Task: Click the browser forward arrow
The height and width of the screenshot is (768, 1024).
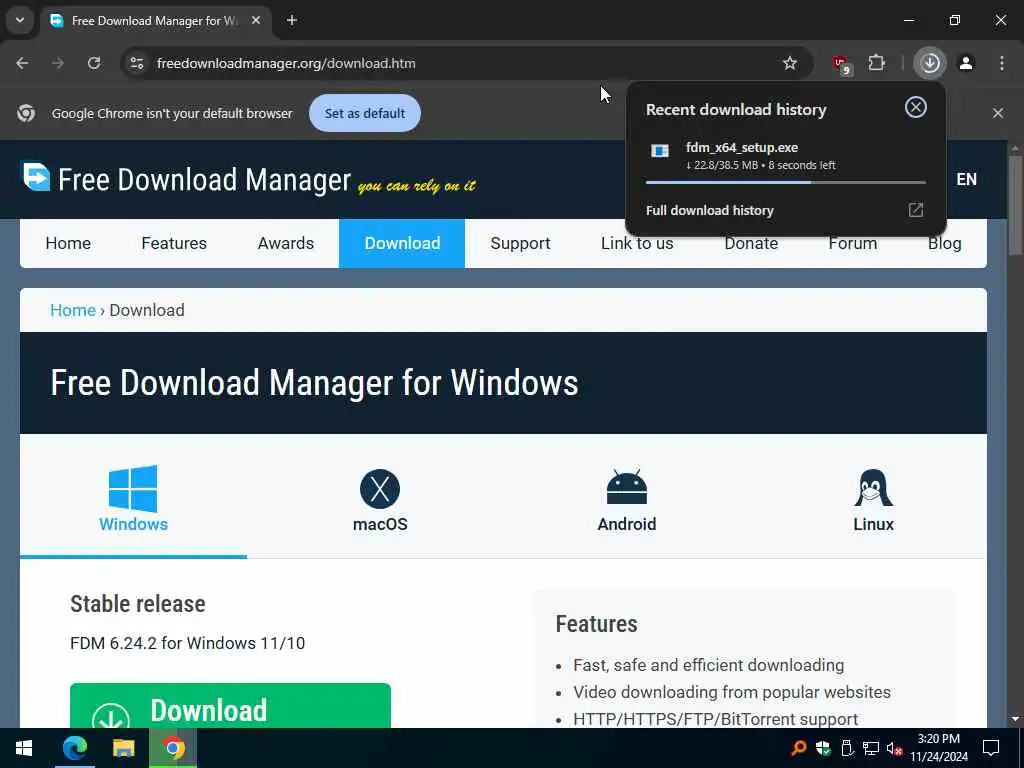Action: [x=58, y=63]
